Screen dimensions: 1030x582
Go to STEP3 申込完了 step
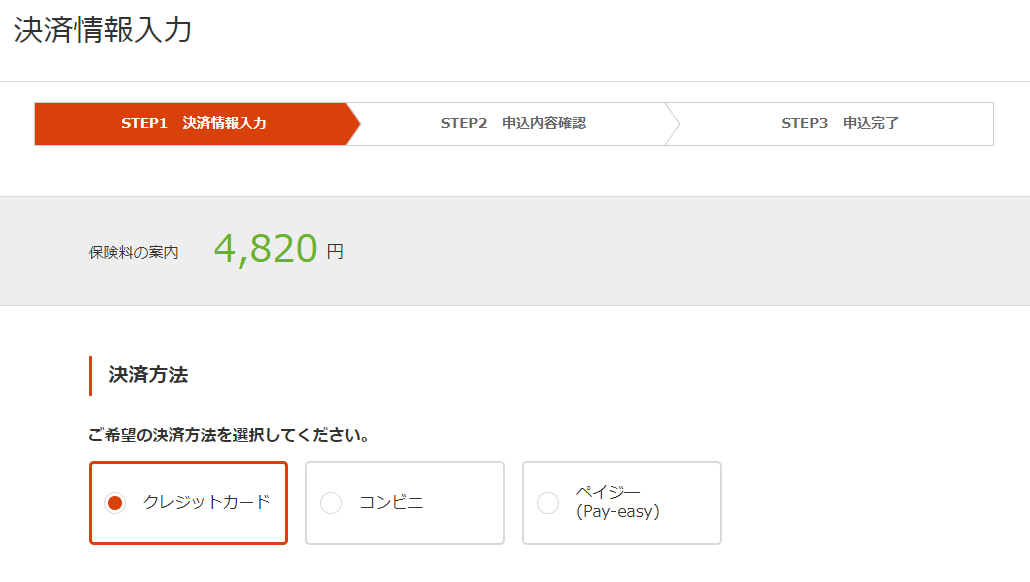pyautogui.click(x=840, y=123)
